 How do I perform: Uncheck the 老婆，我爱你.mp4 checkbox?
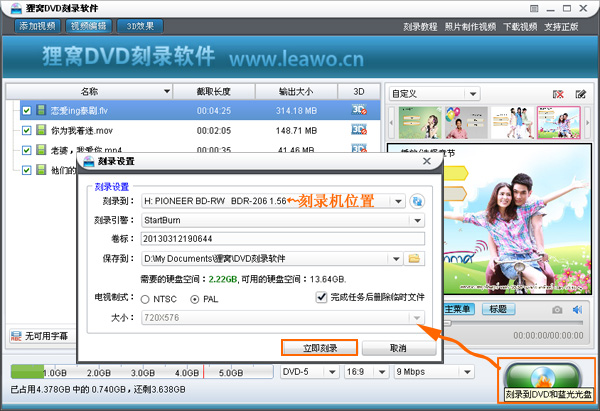tap(26, 150)
